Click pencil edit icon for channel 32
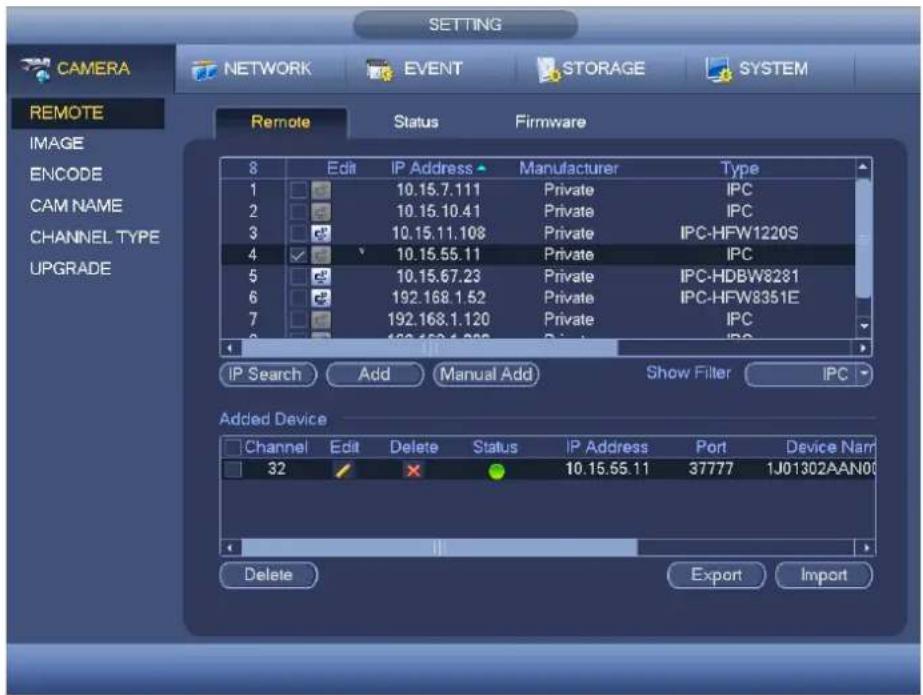 coord(343,470)
